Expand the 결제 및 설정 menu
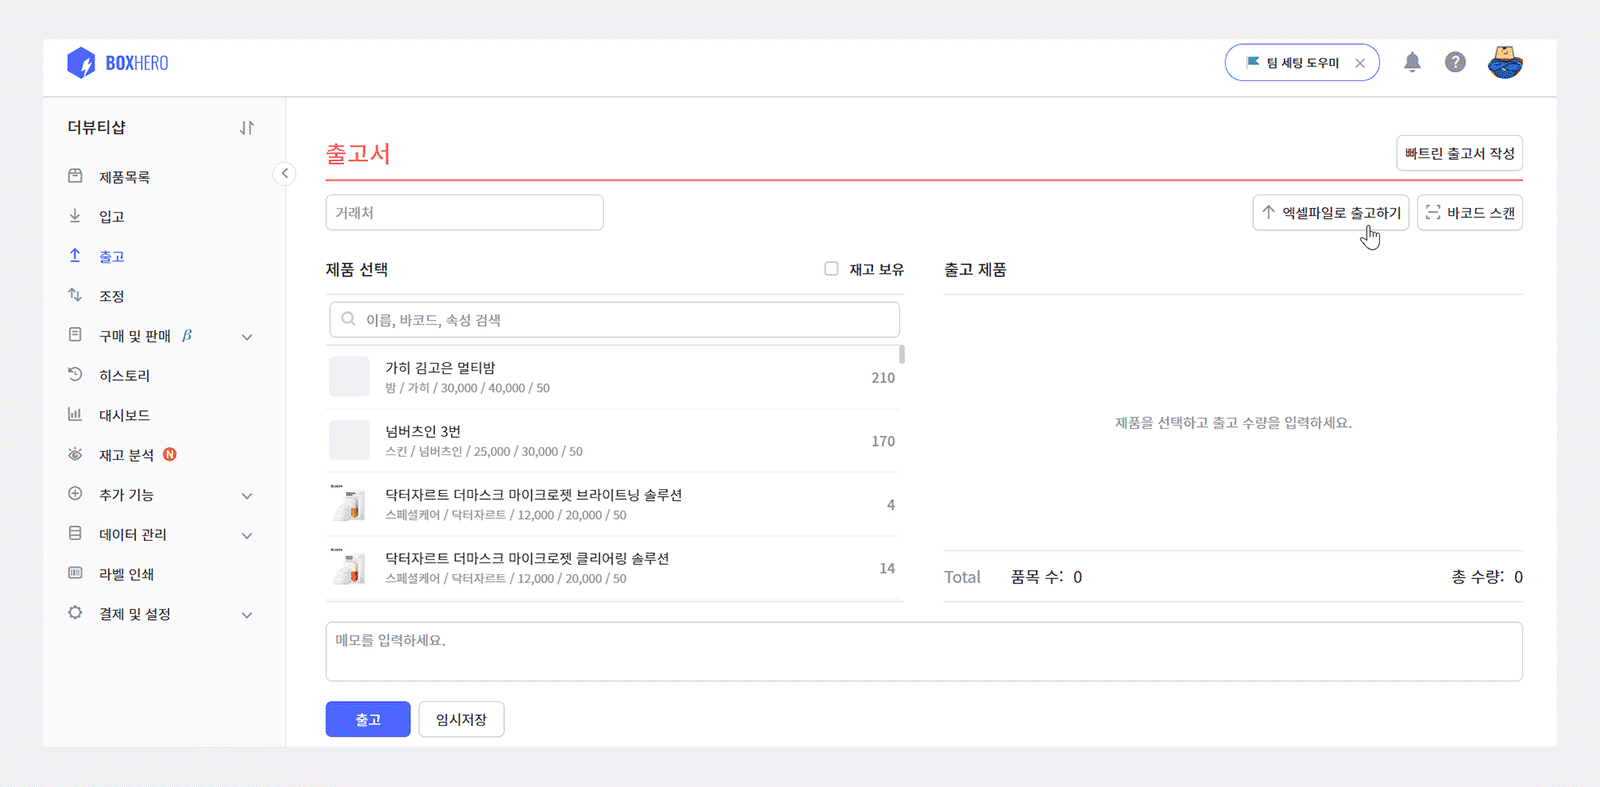Viewport: 1600px width, 787px height. click(x=247, y=615)
